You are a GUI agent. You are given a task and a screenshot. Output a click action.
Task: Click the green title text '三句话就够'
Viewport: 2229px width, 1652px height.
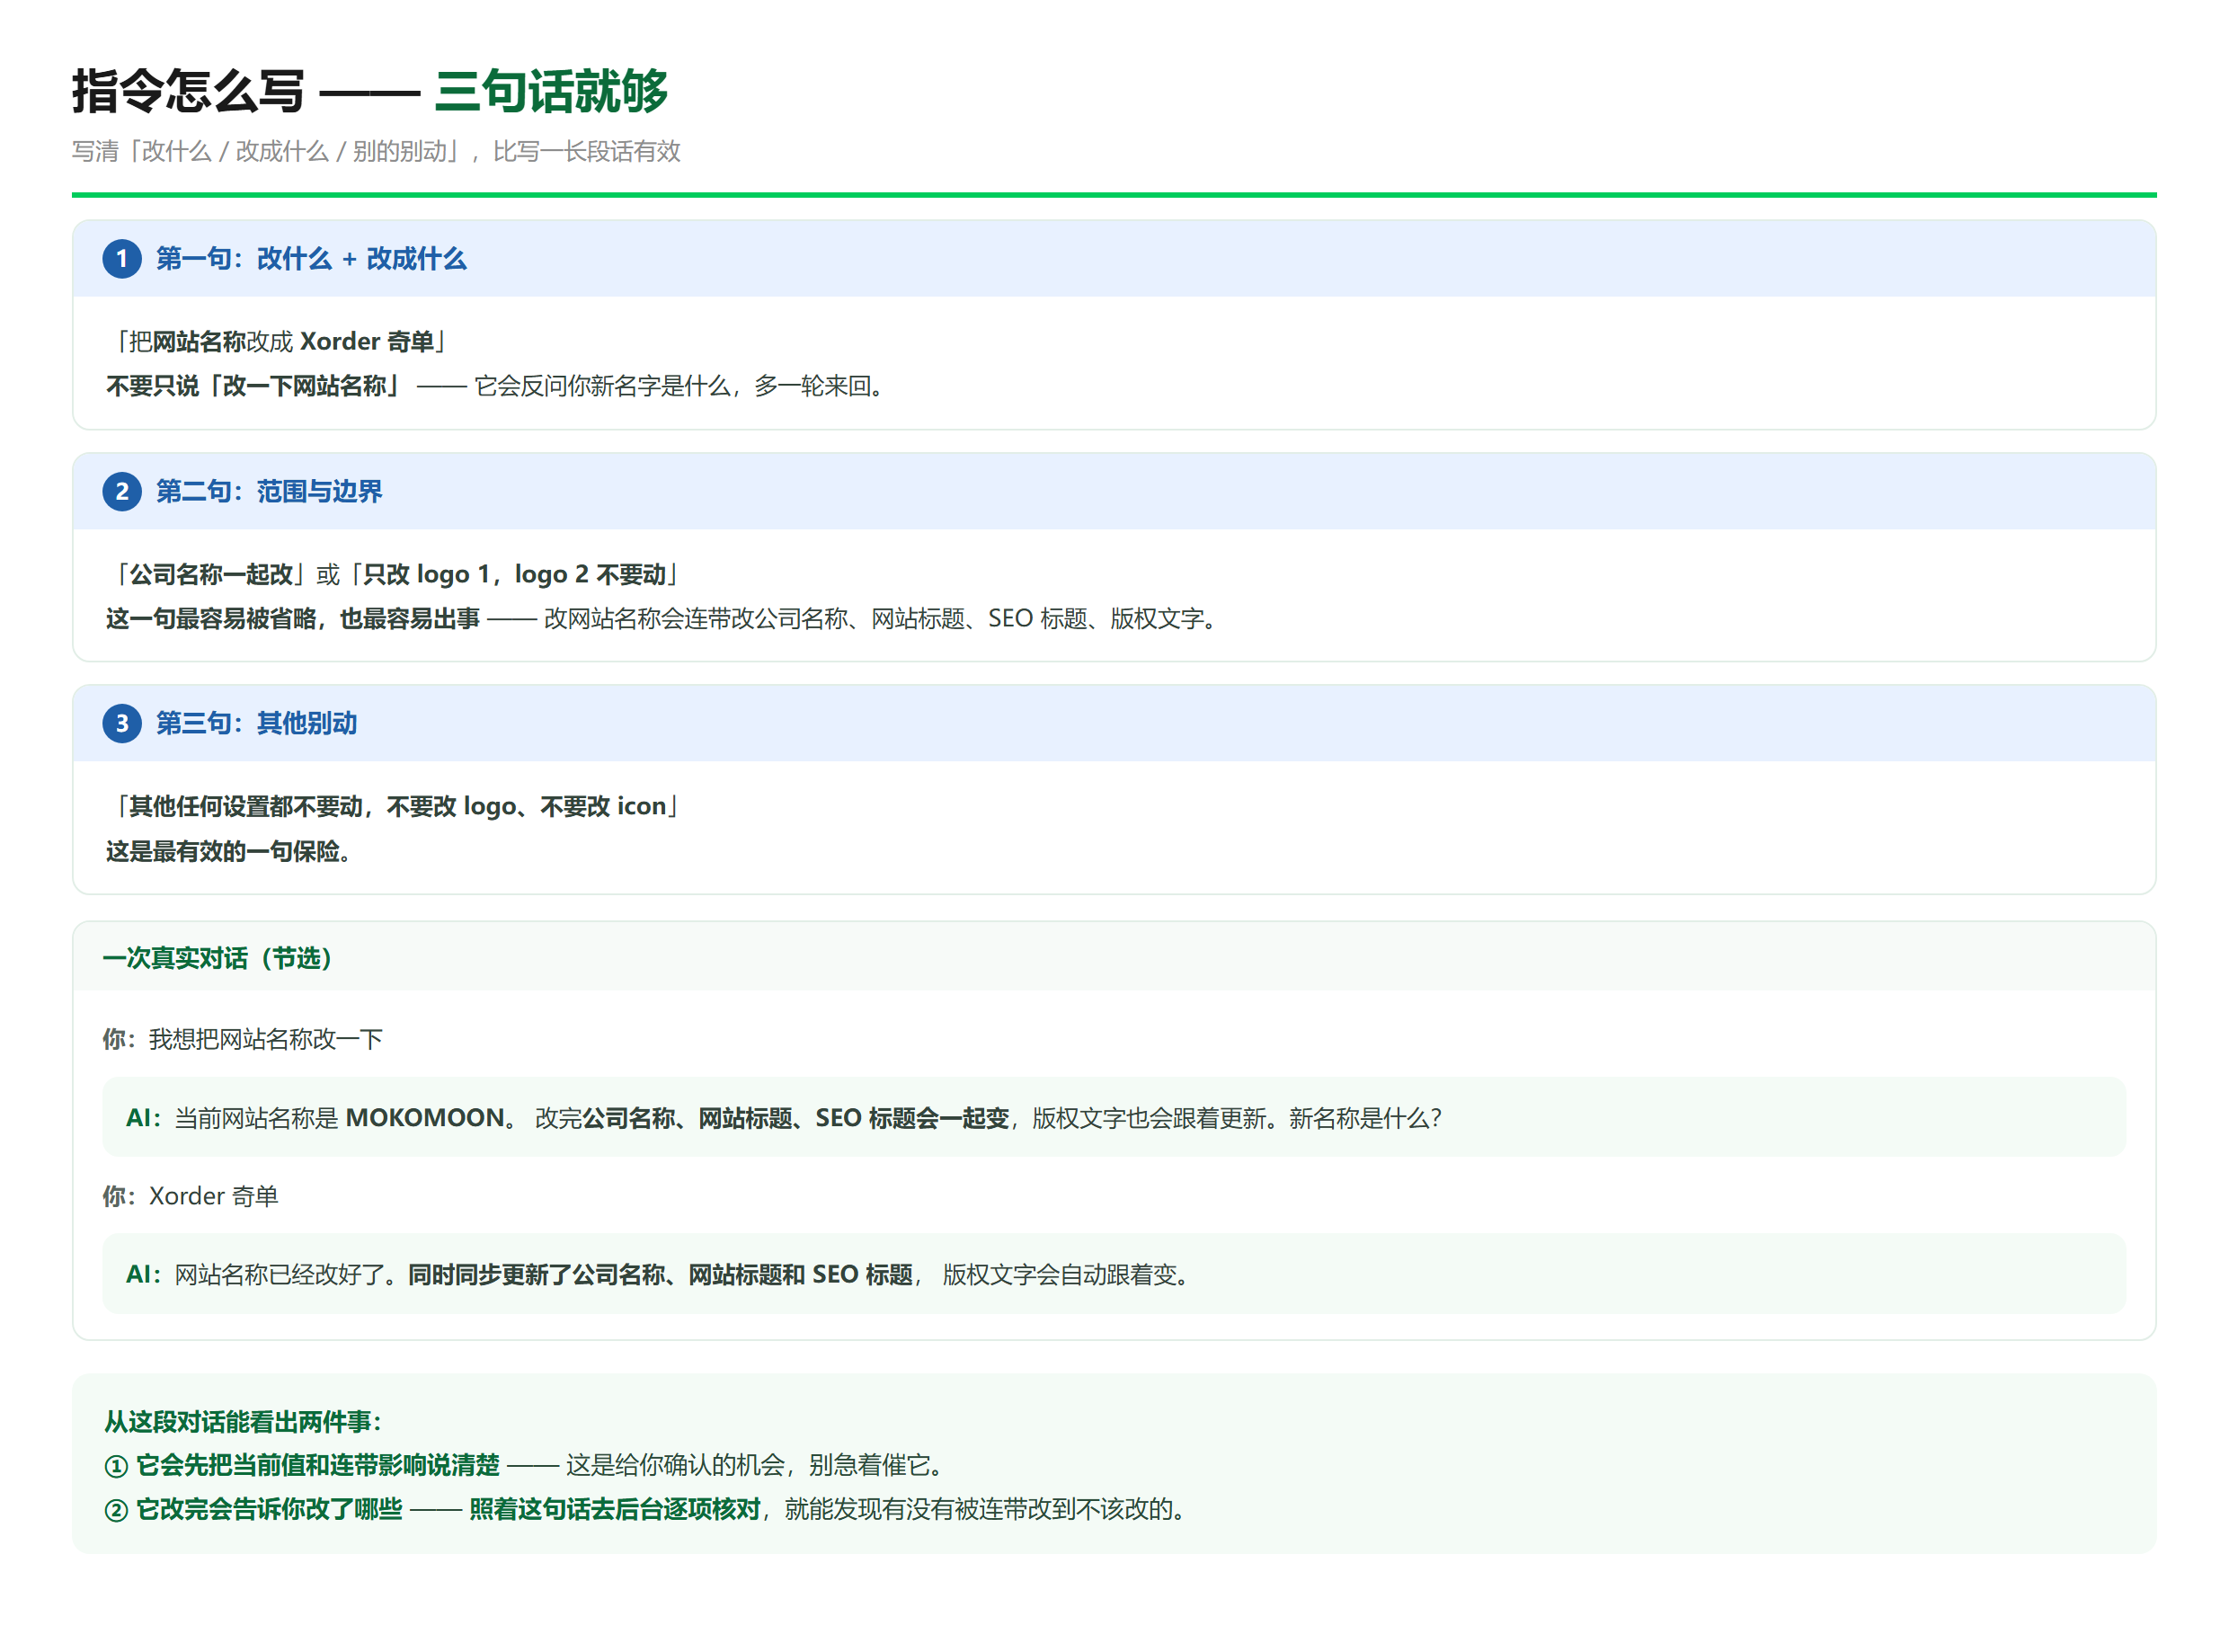click(x=551, y=91)
